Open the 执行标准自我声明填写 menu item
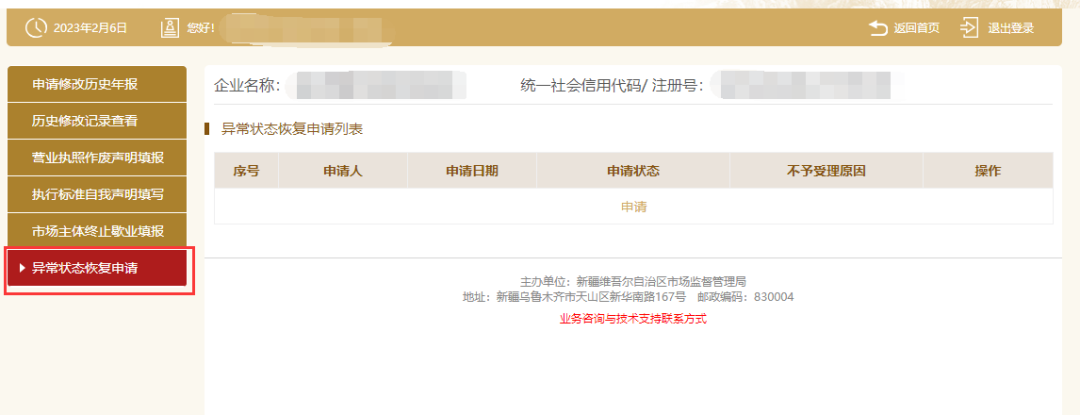Image resolution: width=1080 pixels, height=415 pixels. coord(97,195)
